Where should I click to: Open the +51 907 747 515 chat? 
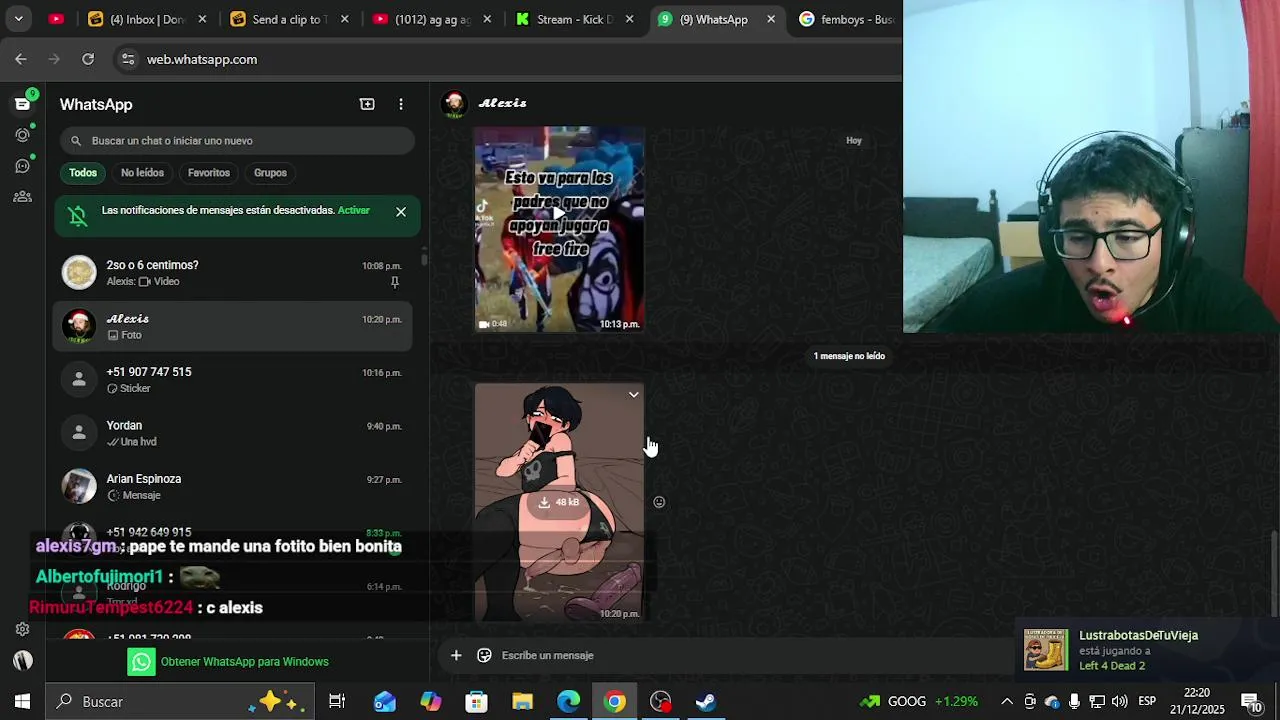233,379
